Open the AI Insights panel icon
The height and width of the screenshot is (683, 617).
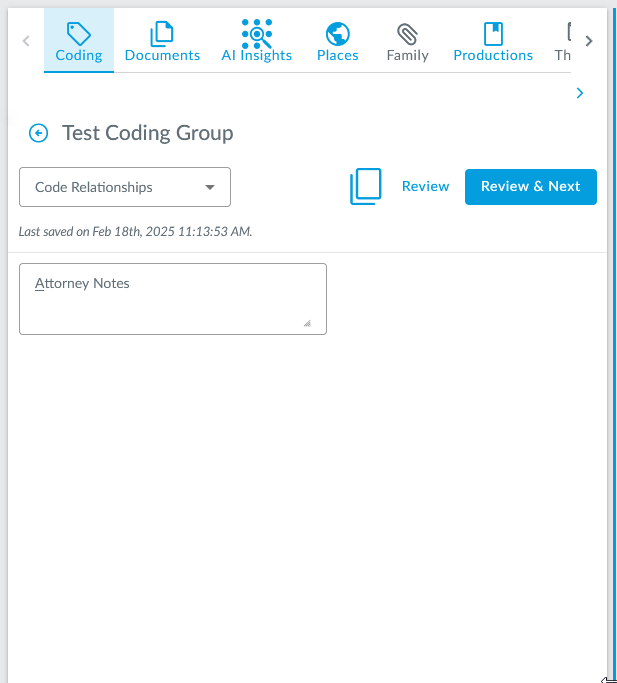257,34
